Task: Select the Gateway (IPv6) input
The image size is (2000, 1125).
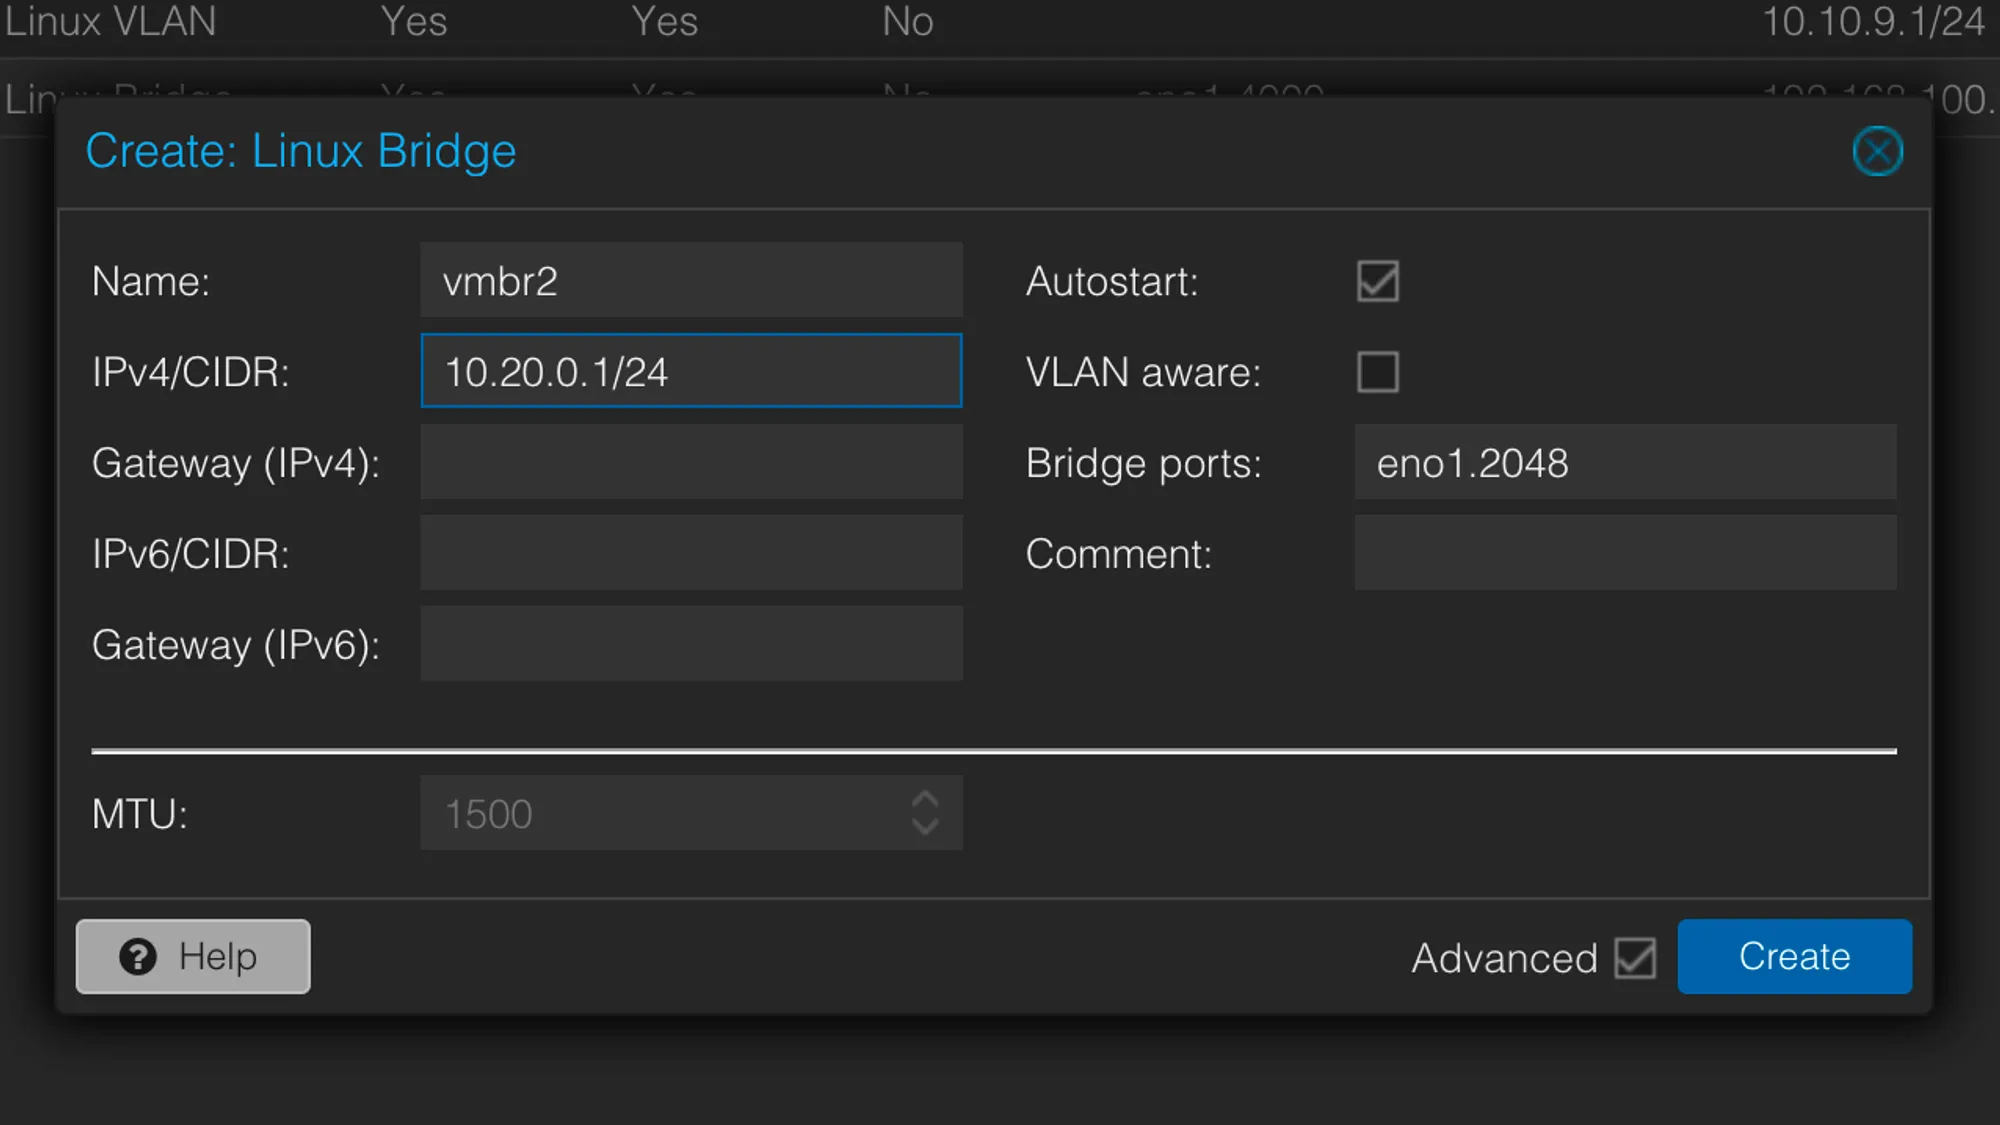Action: coord(691,644)
